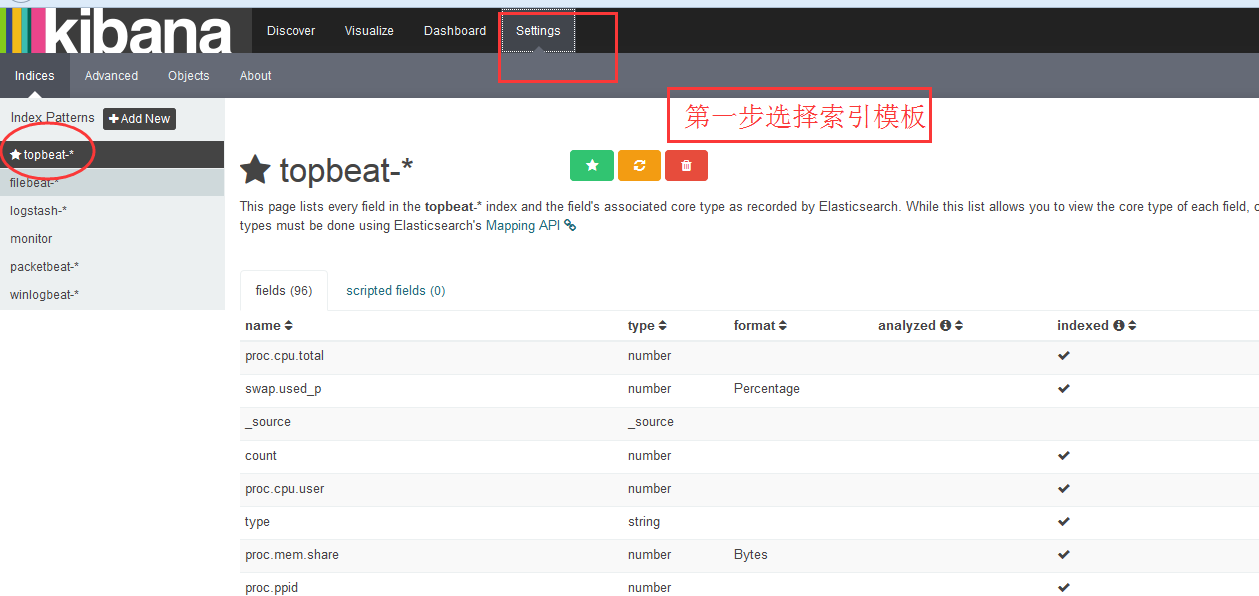Click the proc.cpu.total field name
This screenshot has height=596, width=1259.
(285, 356)
